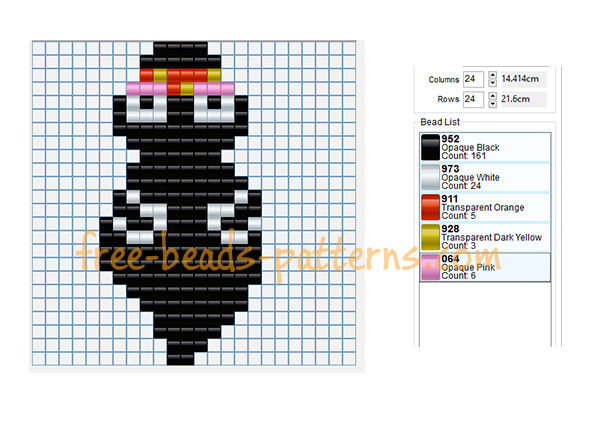Increase Columns with the up stepper arrow
Screen dimensions: 600x440
[x=493, y=75]
